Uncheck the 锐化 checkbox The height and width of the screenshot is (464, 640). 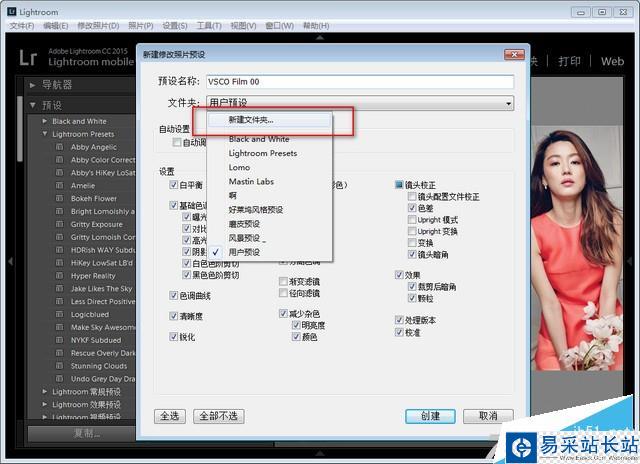173,337
